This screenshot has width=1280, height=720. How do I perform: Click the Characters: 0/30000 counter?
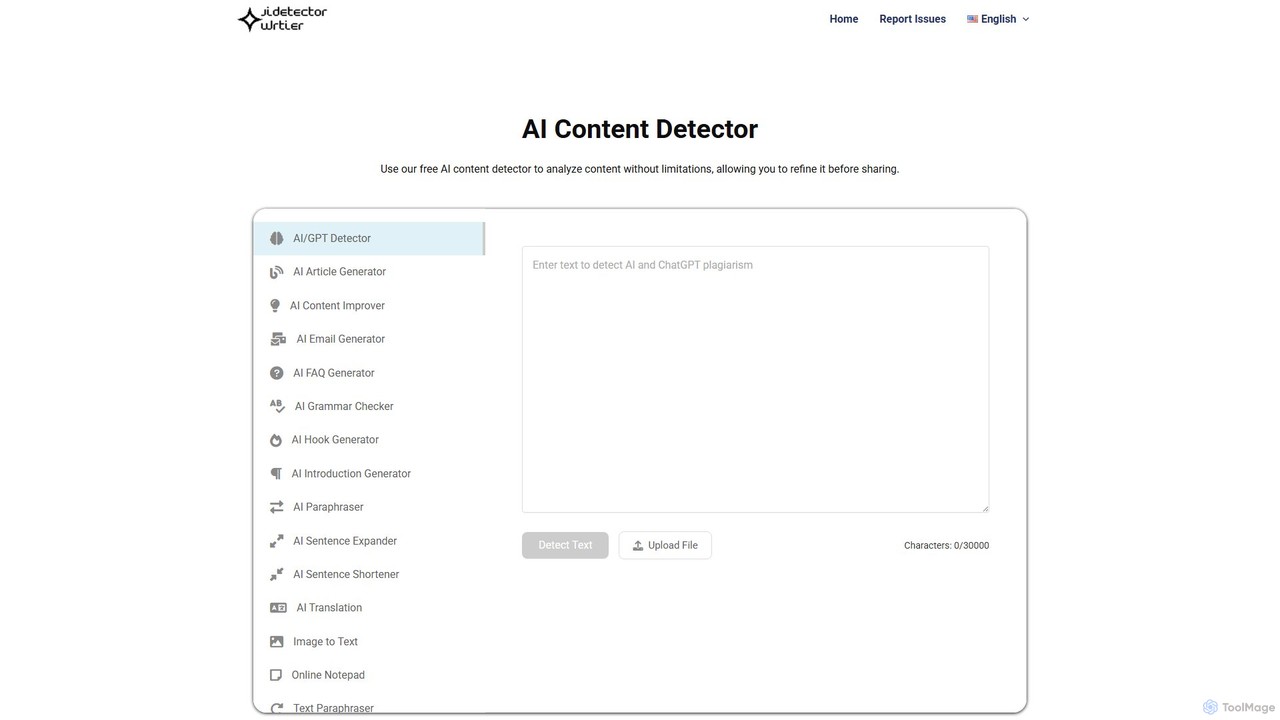(x=946, y=546)
